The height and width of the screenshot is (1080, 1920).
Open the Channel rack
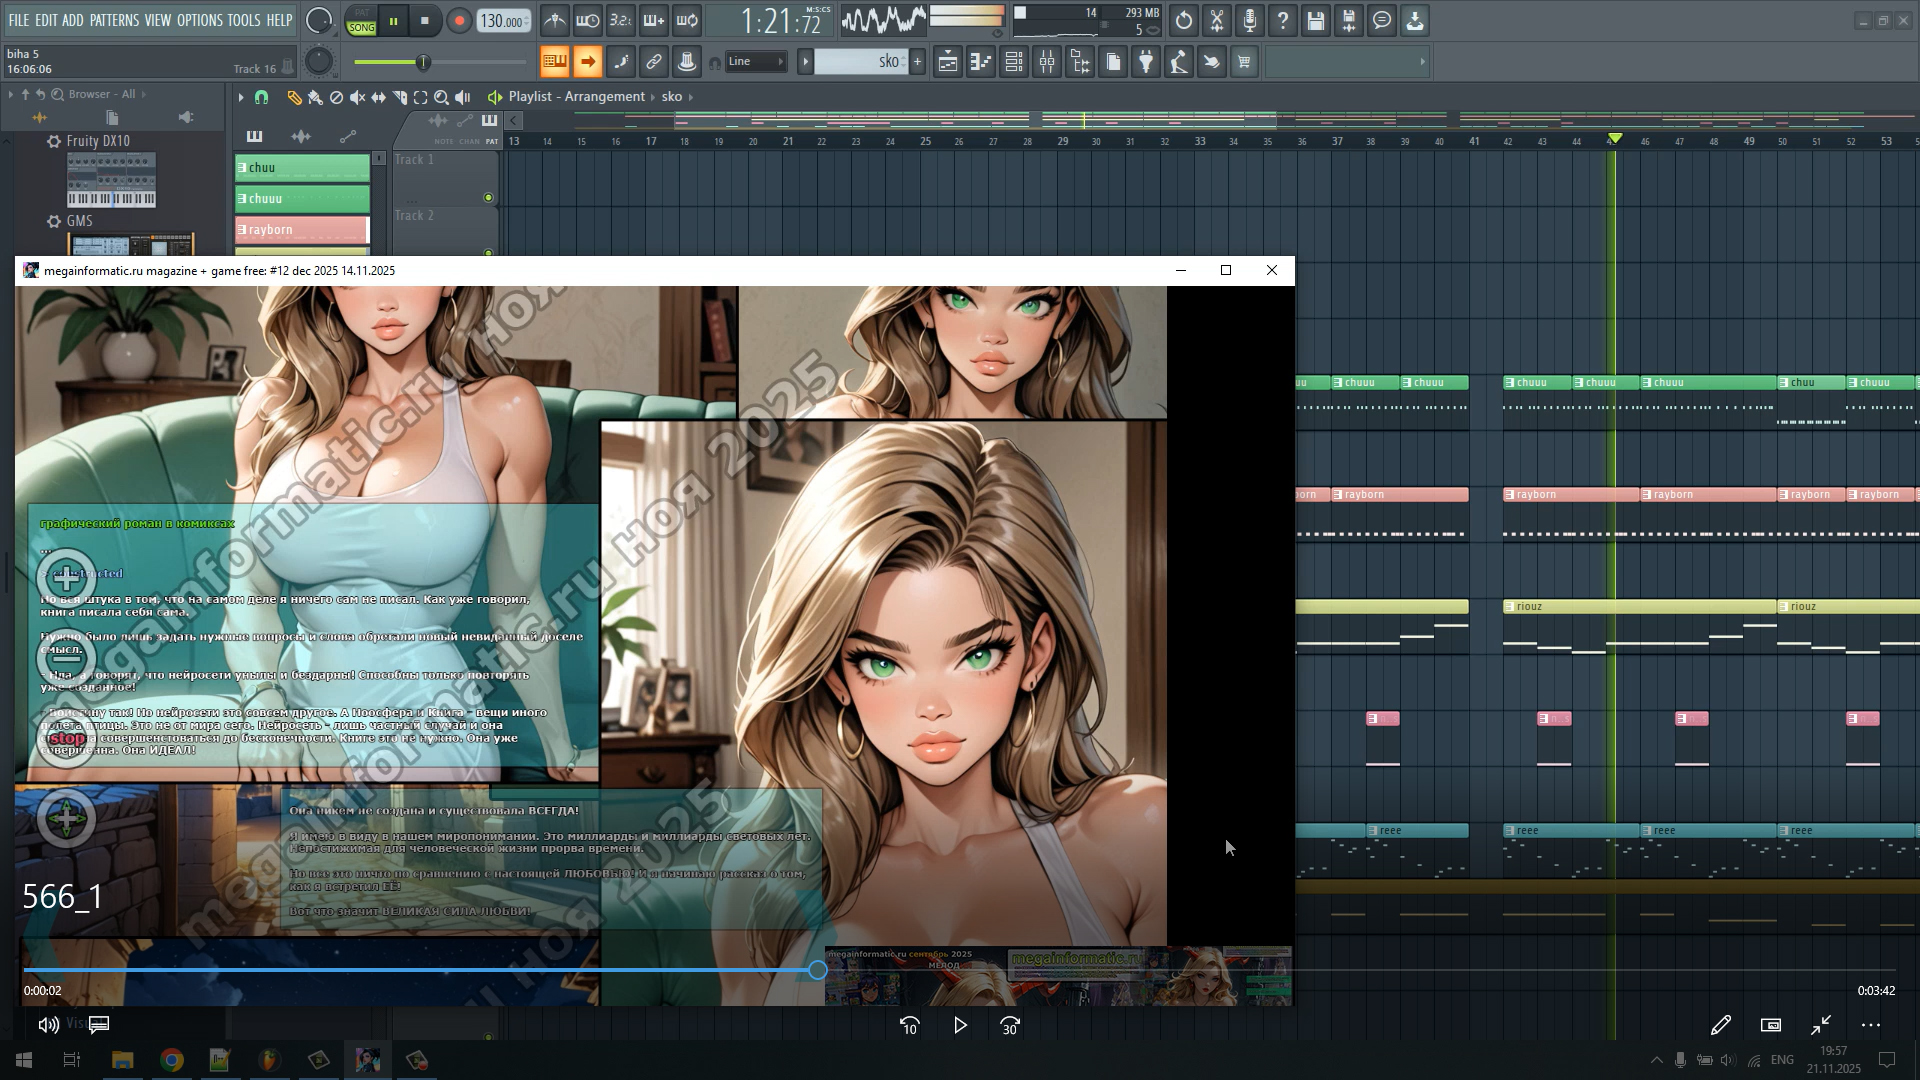point(1014,62)
